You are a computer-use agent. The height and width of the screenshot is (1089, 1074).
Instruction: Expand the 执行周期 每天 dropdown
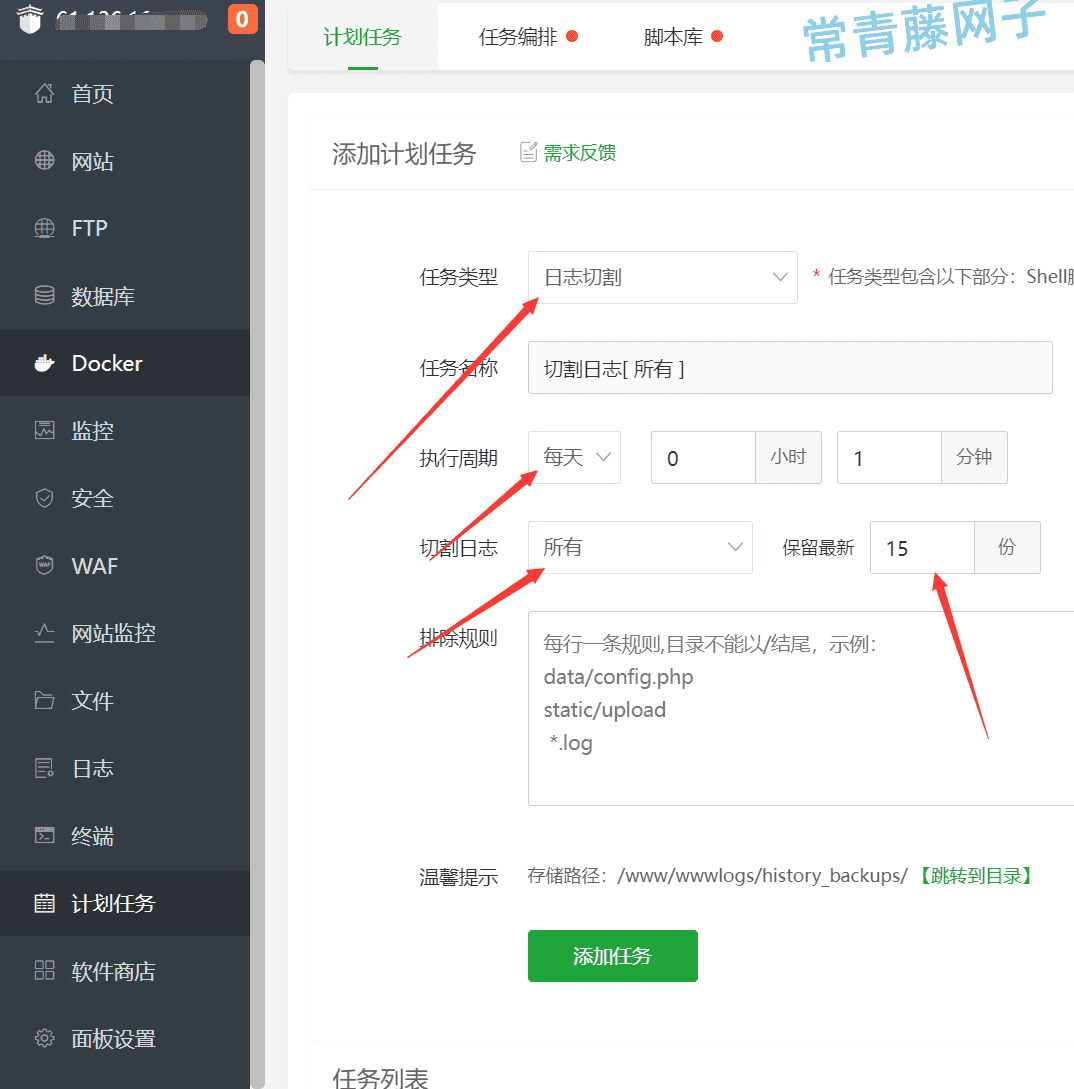[574, 457]
